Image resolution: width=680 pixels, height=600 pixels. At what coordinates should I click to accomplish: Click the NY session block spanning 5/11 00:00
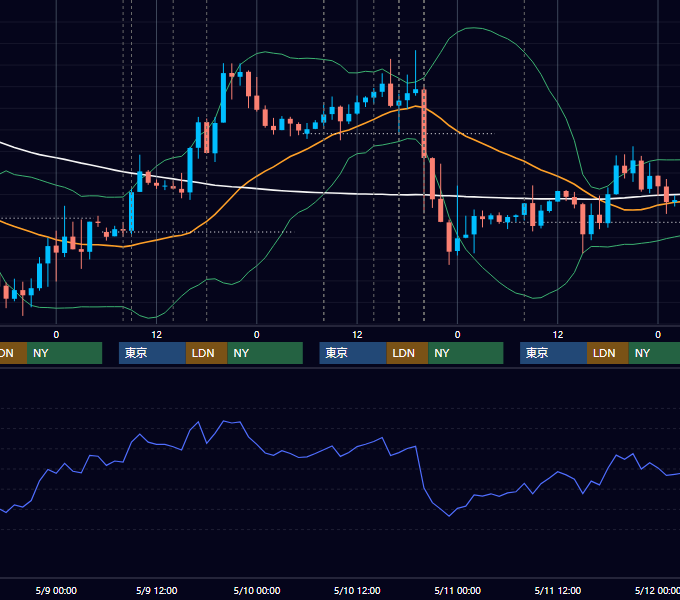466,353
